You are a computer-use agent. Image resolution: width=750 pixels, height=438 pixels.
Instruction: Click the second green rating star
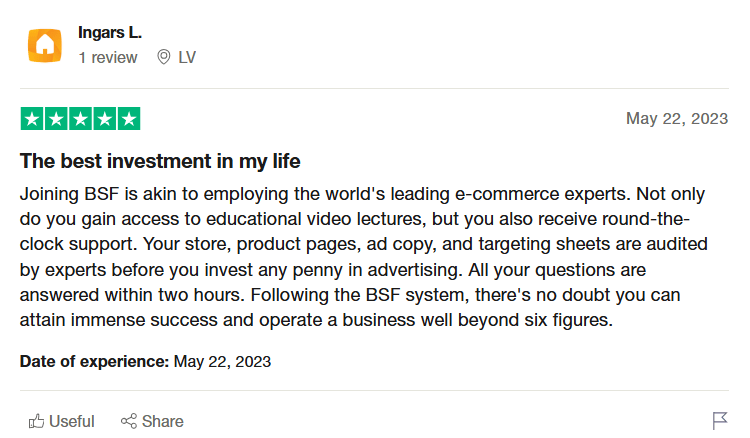tap(56, 119)
